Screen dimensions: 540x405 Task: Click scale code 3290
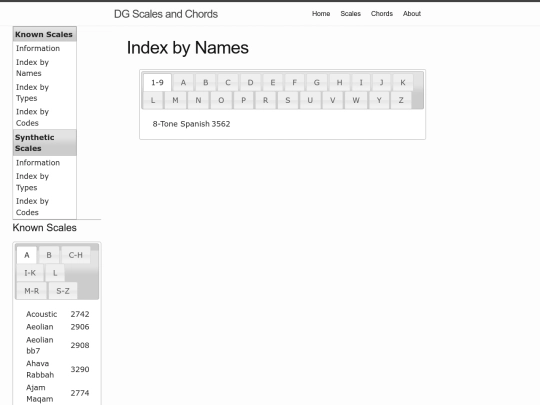[80, 369]
